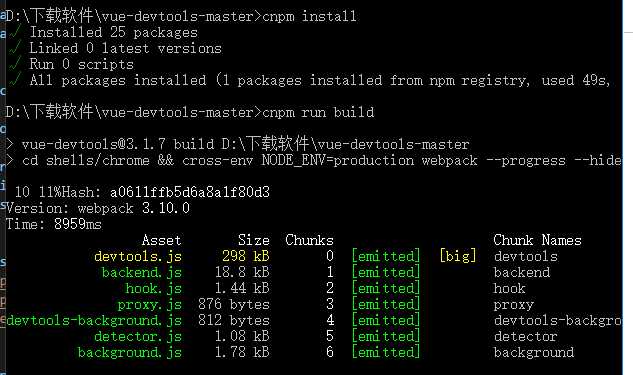Viewport: 633px width, 375px height.
Task: Click the Time: 8959ms line
Action: (x=53, y=224)
